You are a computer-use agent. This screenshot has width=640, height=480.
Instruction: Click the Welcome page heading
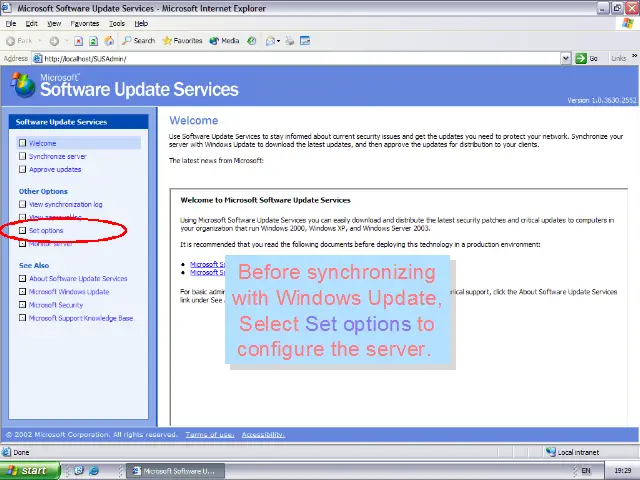pyautogui.click(x=194, y=120)
